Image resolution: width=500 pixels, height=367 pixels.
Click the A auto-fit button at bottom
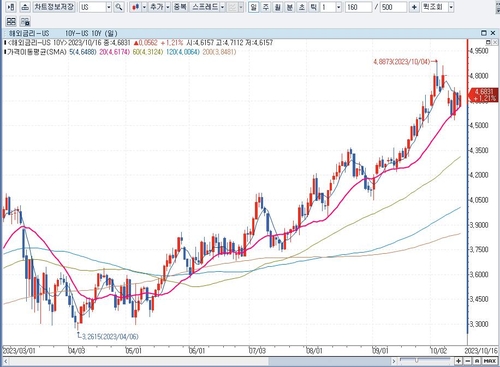477,361
